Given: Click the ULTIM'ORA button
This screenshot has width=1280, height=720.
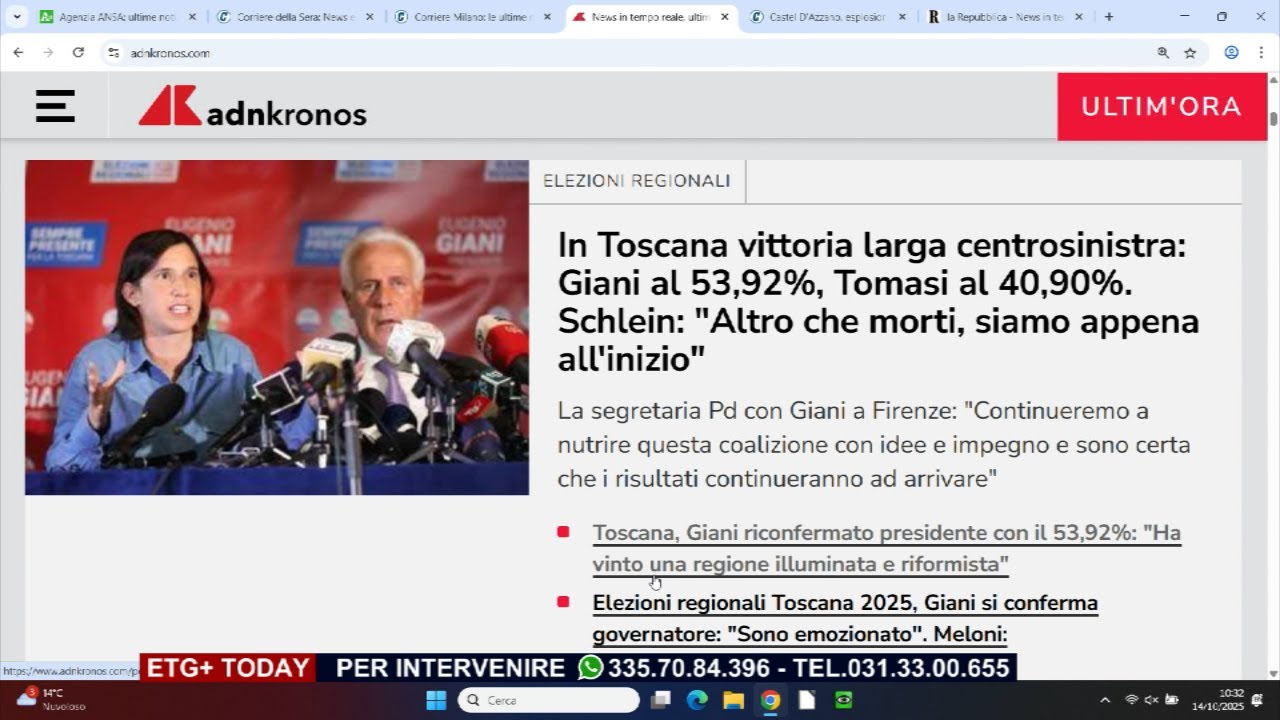Looking at the screenshot, I should click(x=1161, y=107).
